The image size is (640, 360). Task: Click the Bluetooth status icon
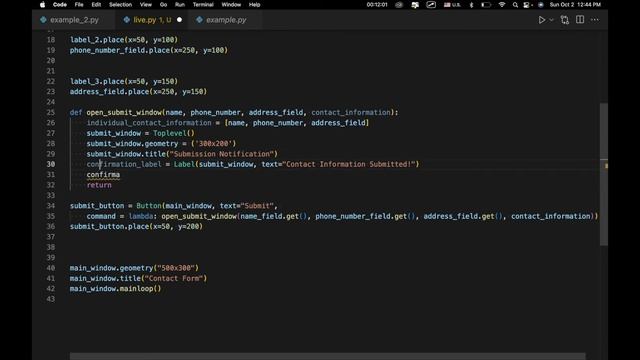click(471, 4)
